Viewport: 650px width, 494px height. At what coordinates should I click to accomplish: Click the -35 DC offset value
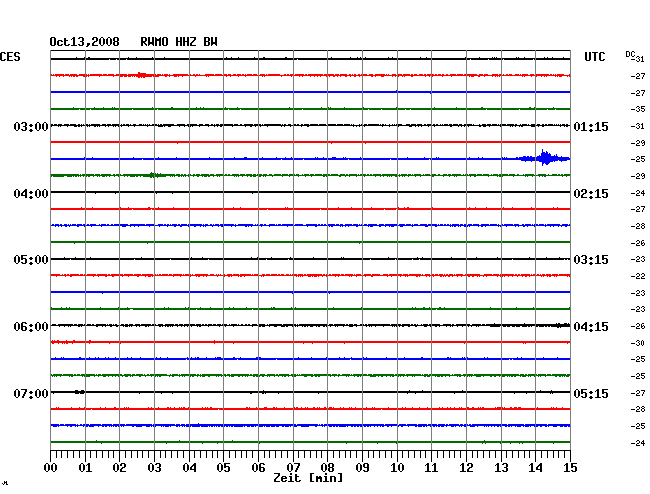638,109
